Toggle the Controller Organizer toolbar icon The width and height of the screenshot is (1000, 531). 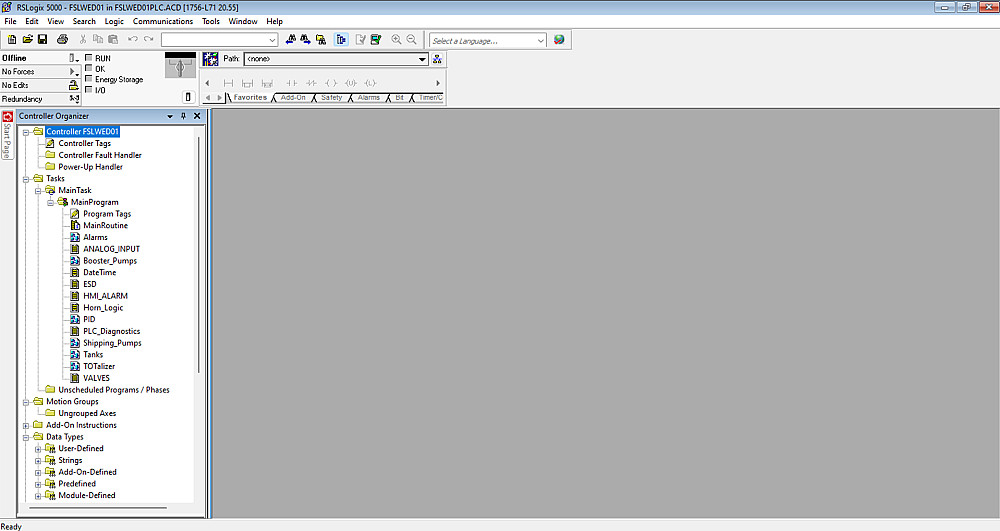(x=341, y=40)
